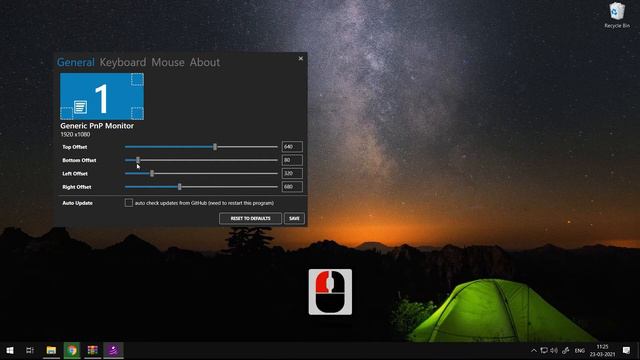Open Task View from the taskbar
Image resolution: width=640 pixels, height=360 pixels.
point(30,350)
